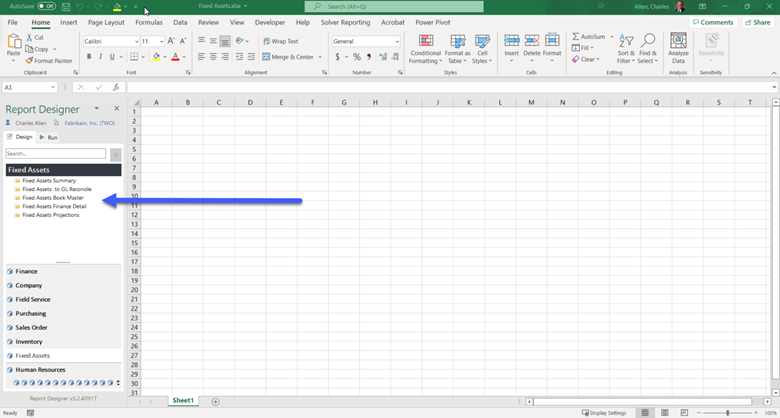The width and height of the screenshot is (780, 418).
Task: Click the AutoSum sigma icon
Action: (x=577, y=36)
